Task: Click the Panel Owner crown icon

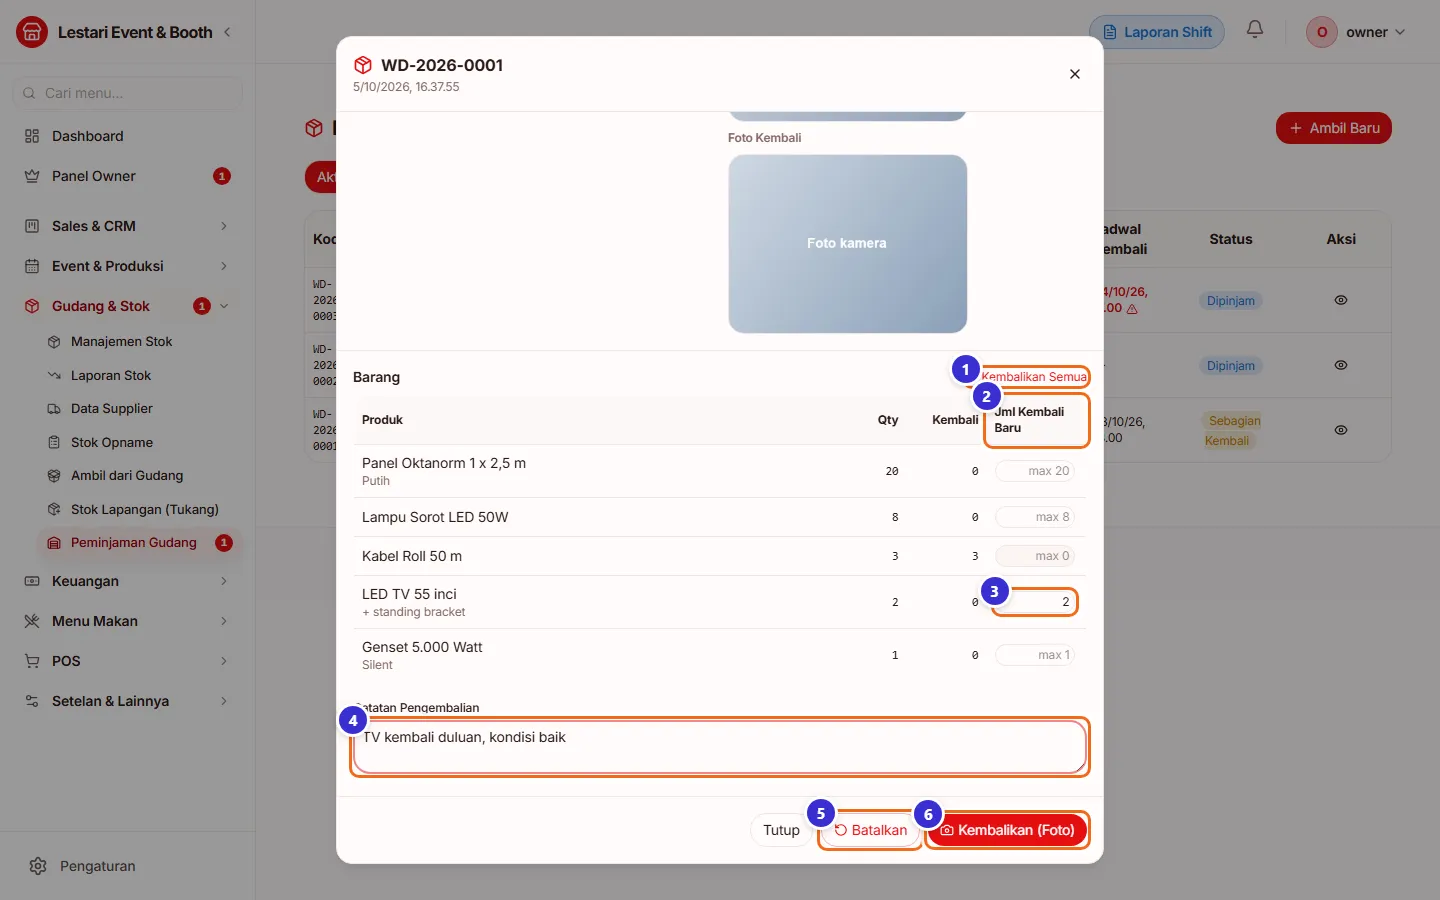Action: tap(32, 176)
